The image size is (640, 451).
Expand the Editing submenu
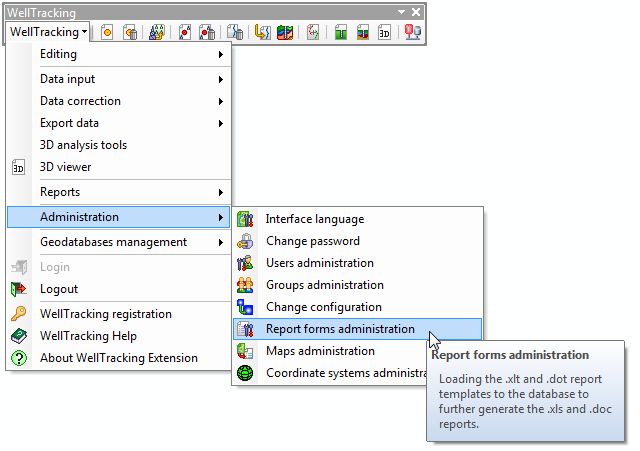[128, 54]
